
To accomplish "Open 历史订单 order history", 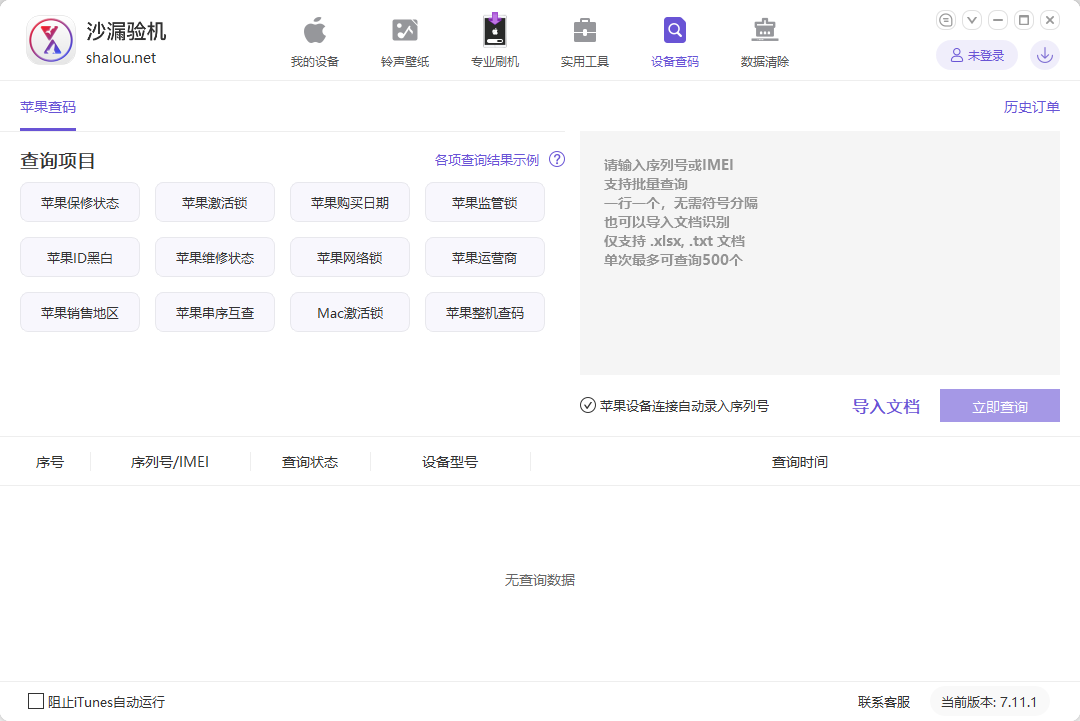I will (x=1031, y=107).
